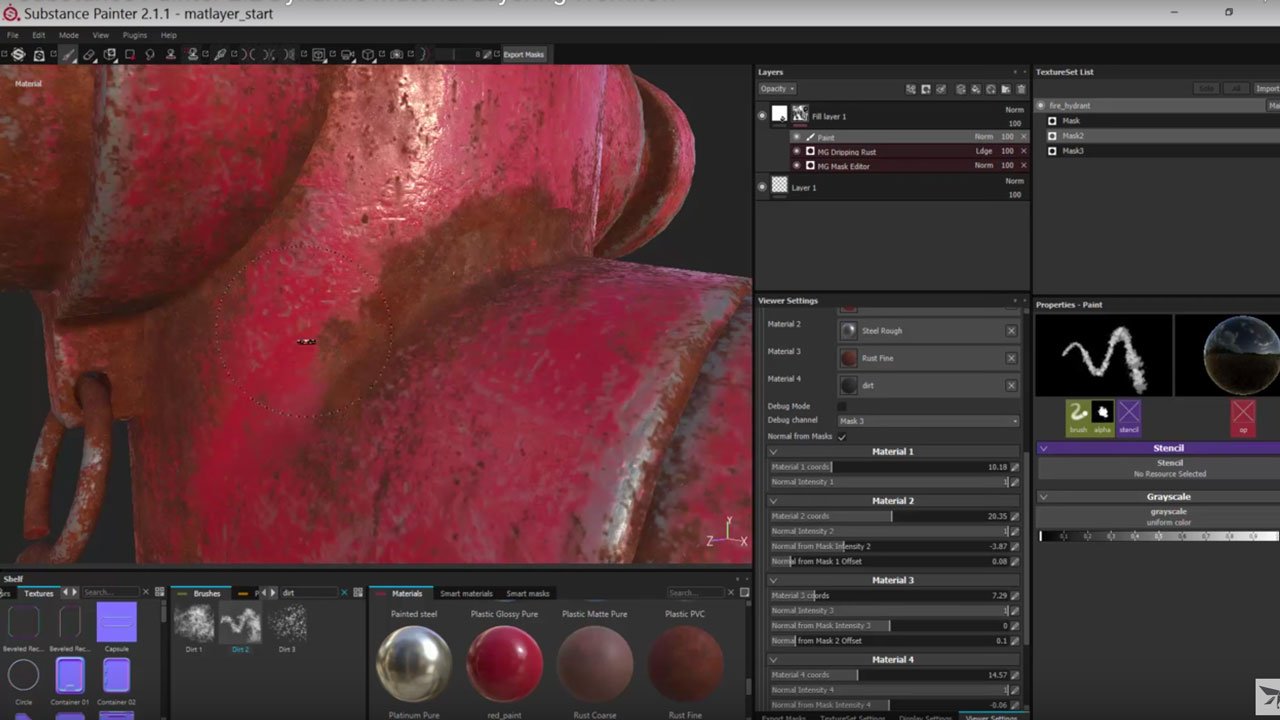This screenshot has height=720, width=1280.
Task: Pick the Polygon Fill tool
Action: [130, 55]
